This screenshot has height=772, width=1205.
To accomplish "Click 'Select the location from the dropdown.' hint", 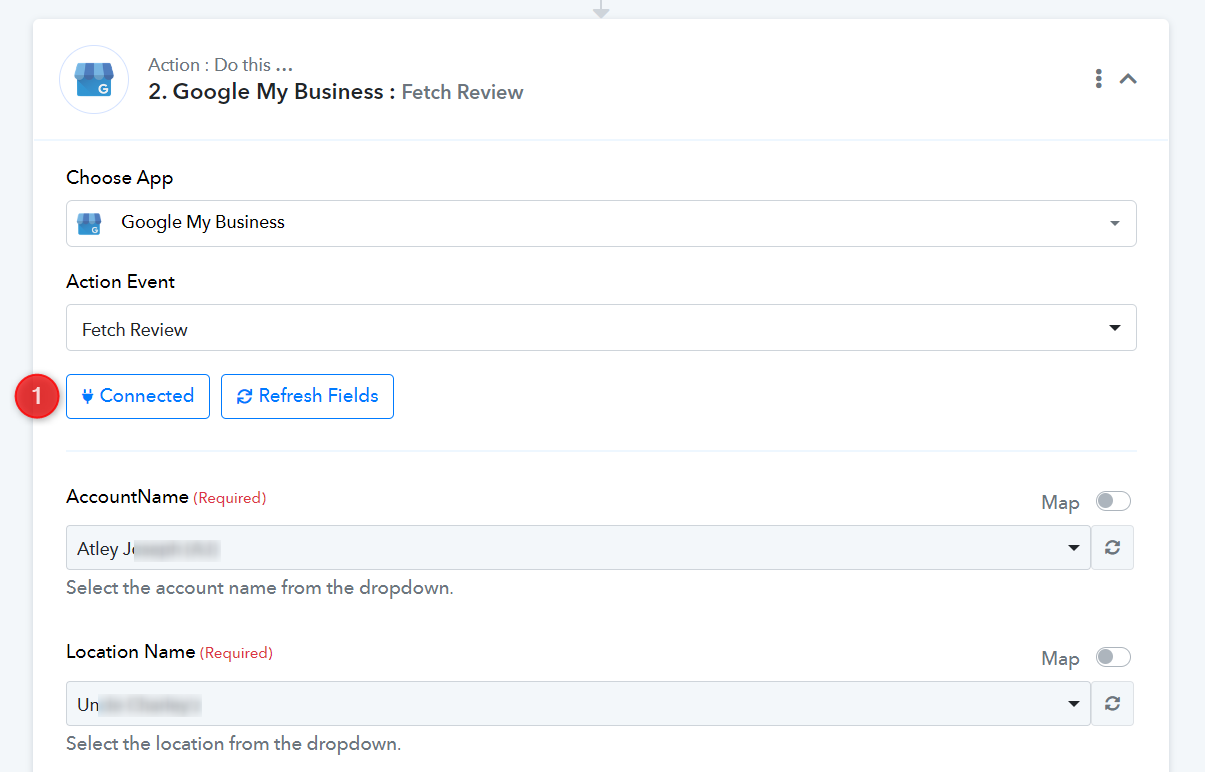I will pos(233,744).
